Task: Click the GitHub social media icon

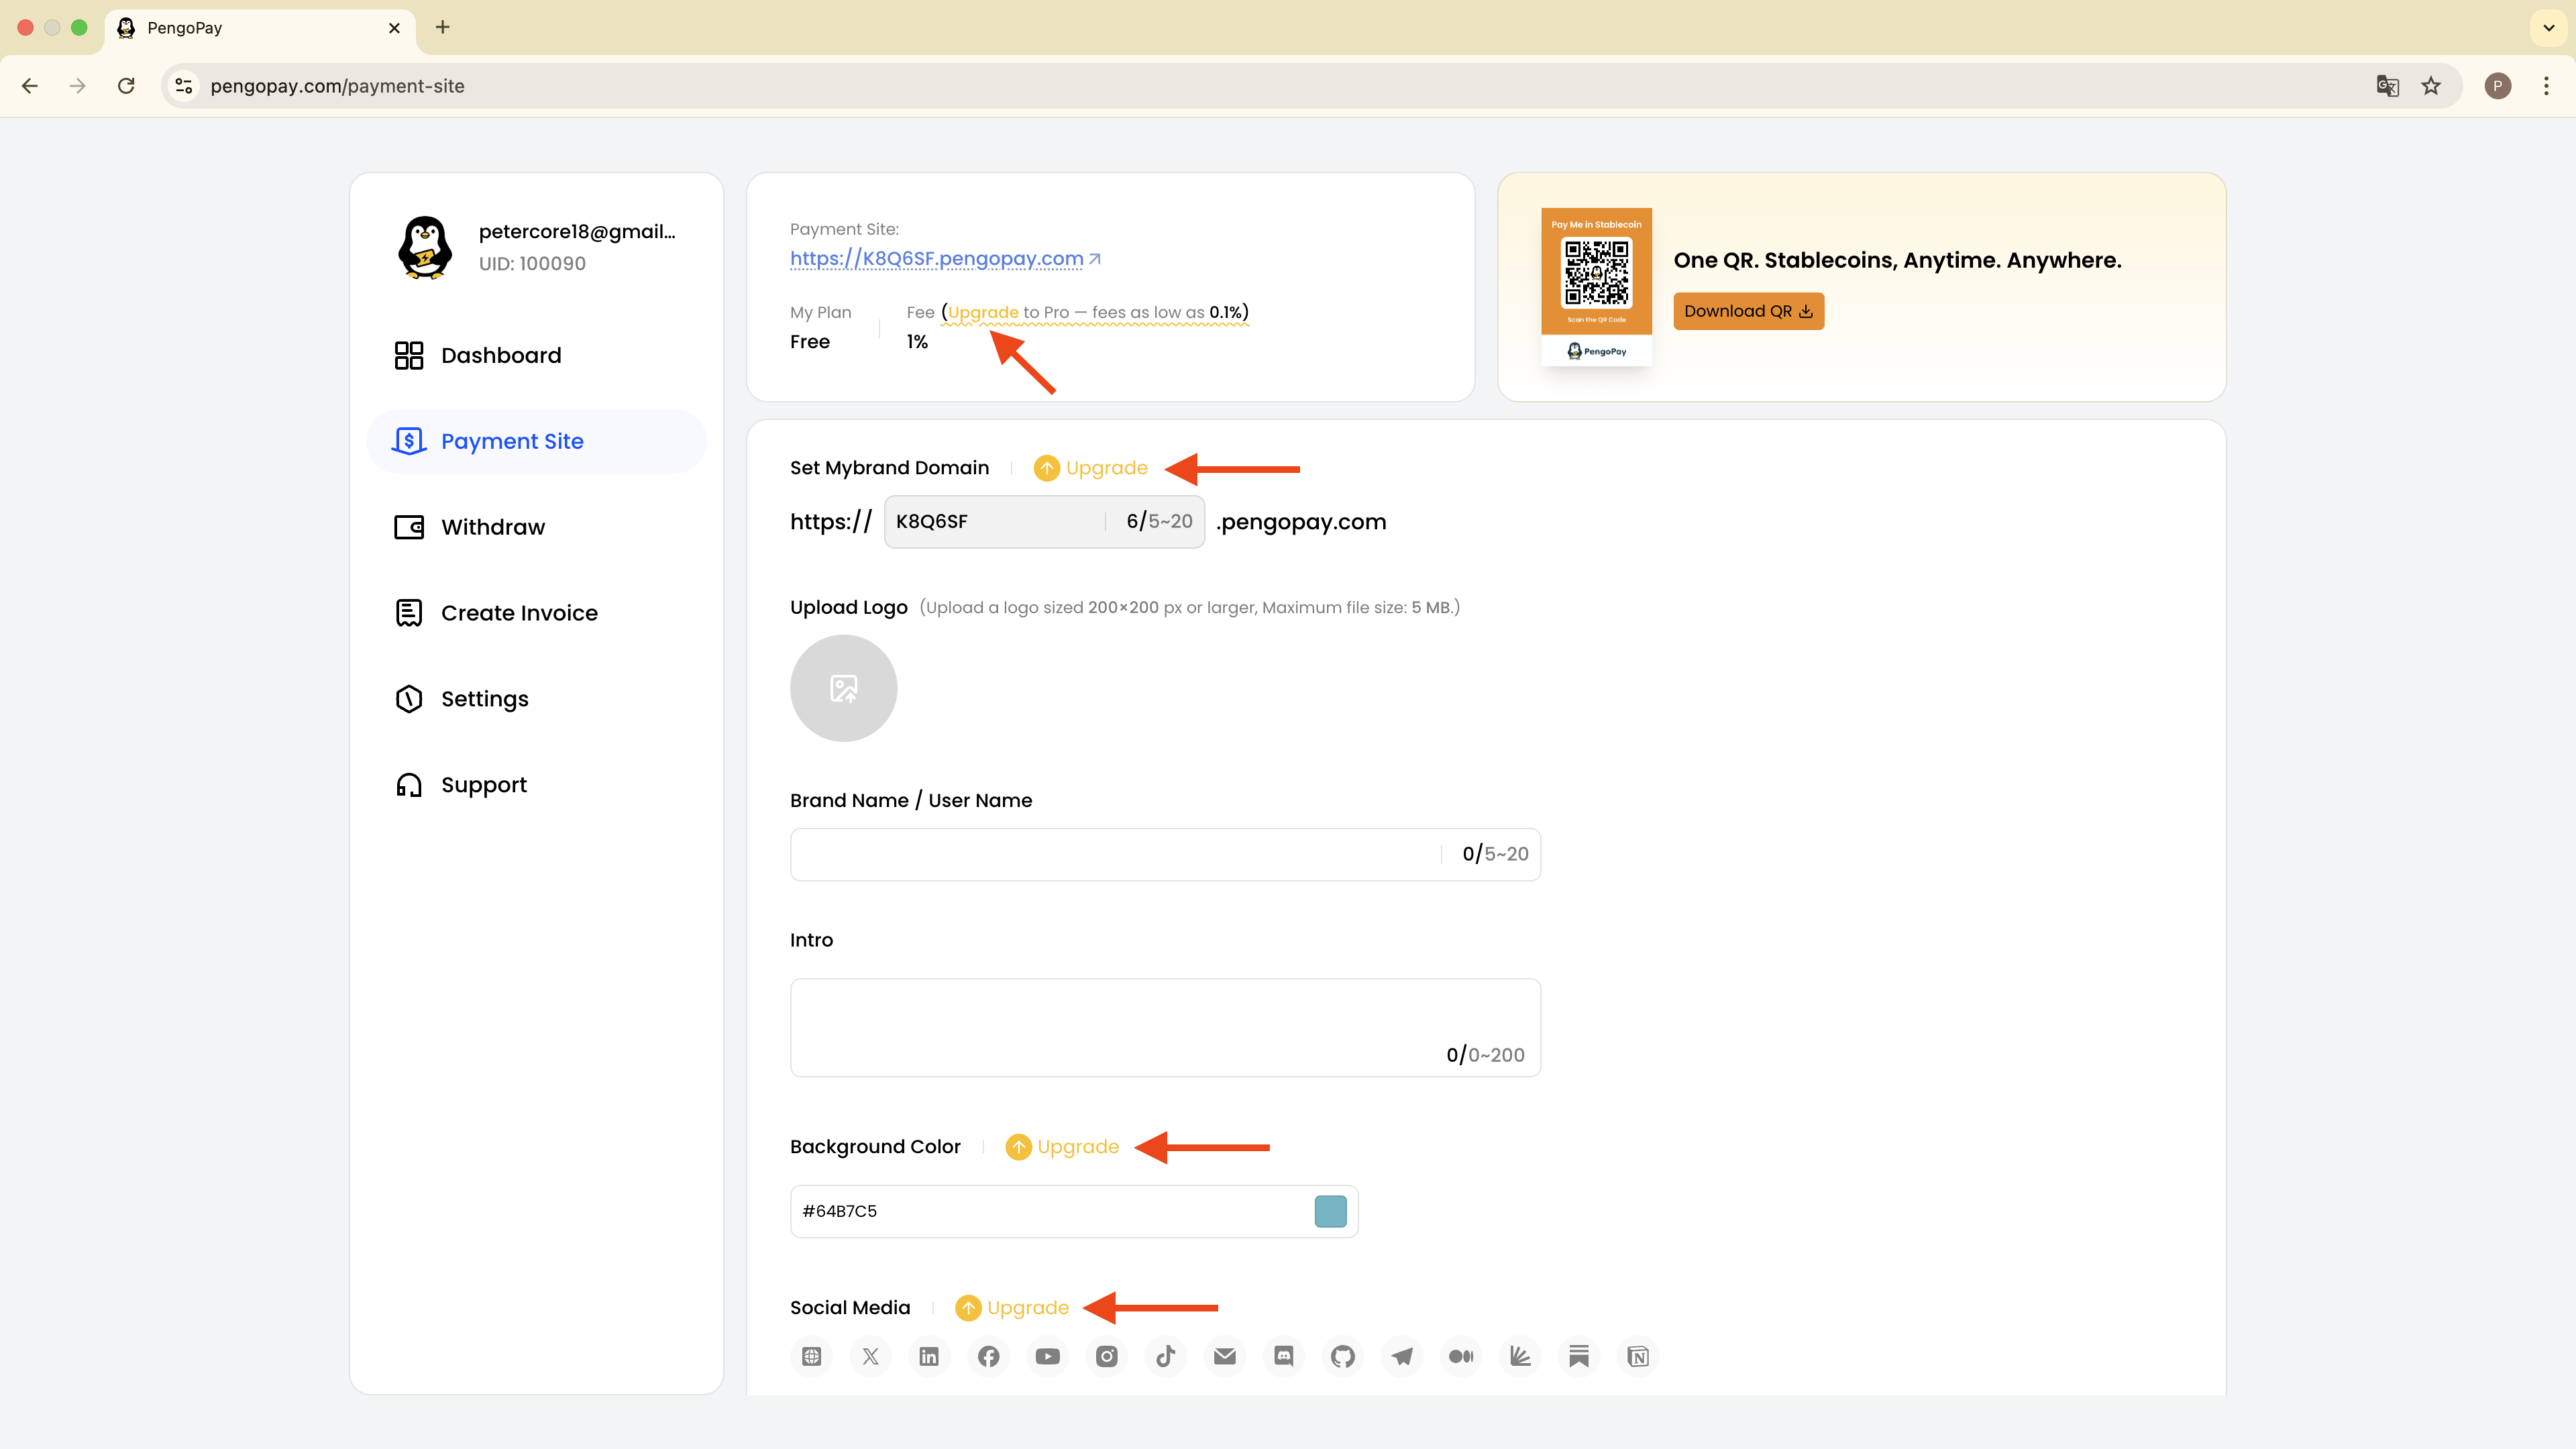Action: pos(1343,1357)
